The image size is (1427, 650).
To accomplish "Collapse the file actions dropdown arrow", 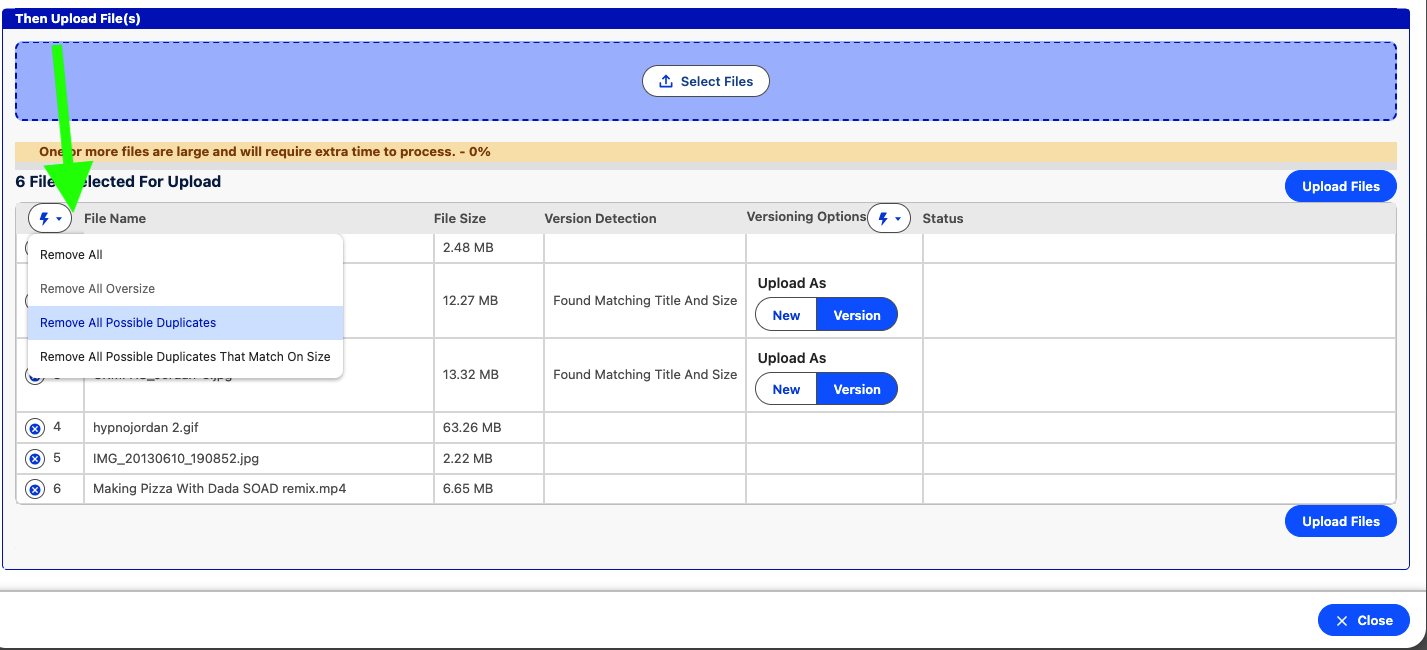I will tap(59, 219).
